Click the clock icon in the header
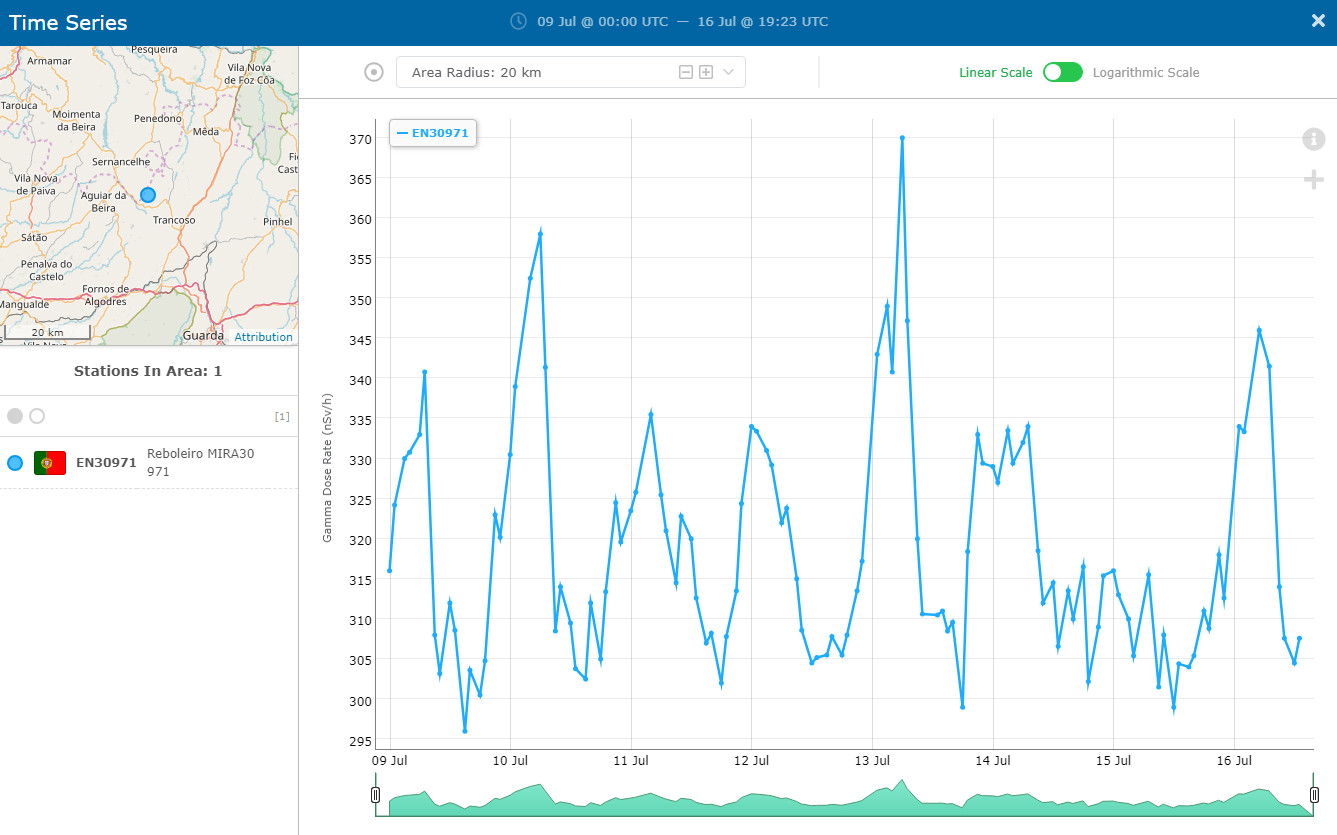This screenshot has height=835, width=1337. [x=518, y=21]
